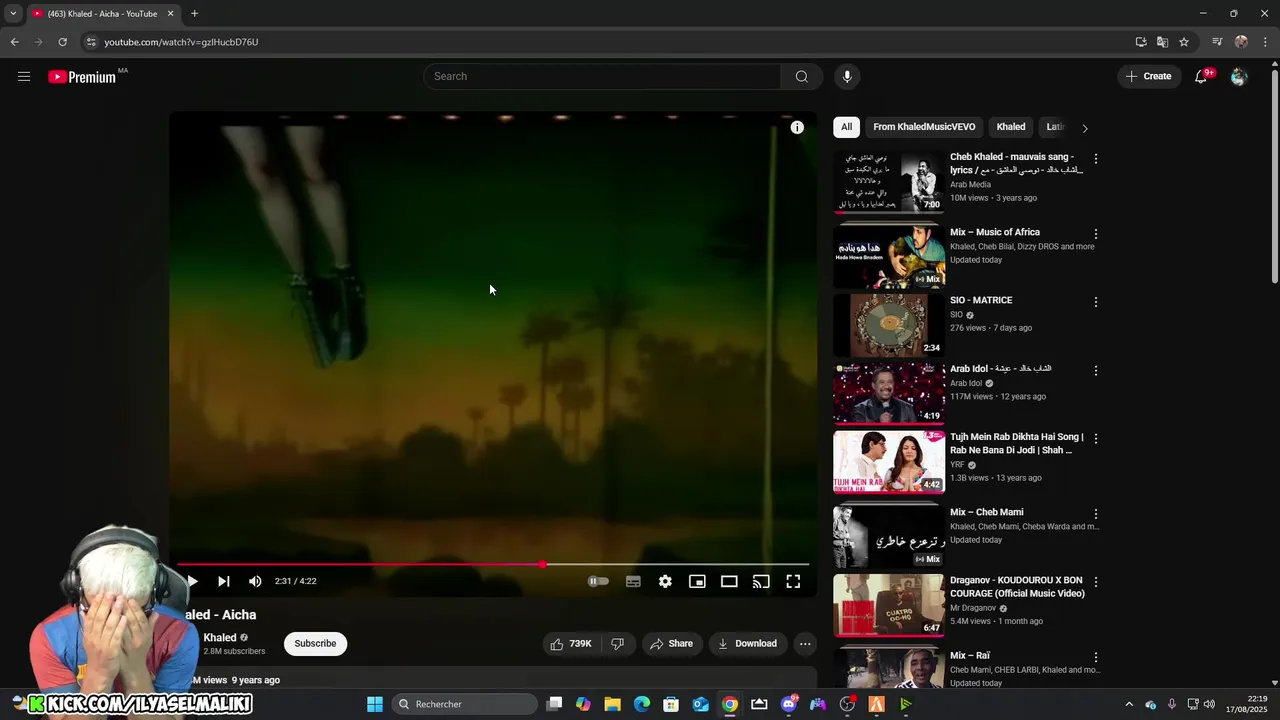Cast the video to a TV
Image resolution: width=1280 pixels, height=720 pixels.
click(x=761, y=581)
